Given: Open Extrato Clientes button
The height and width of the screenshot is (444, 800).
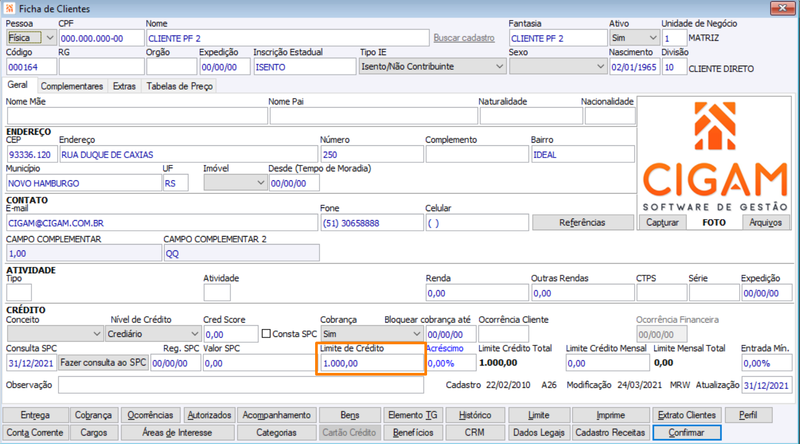Looking at the screenshot, I should 687,415.
